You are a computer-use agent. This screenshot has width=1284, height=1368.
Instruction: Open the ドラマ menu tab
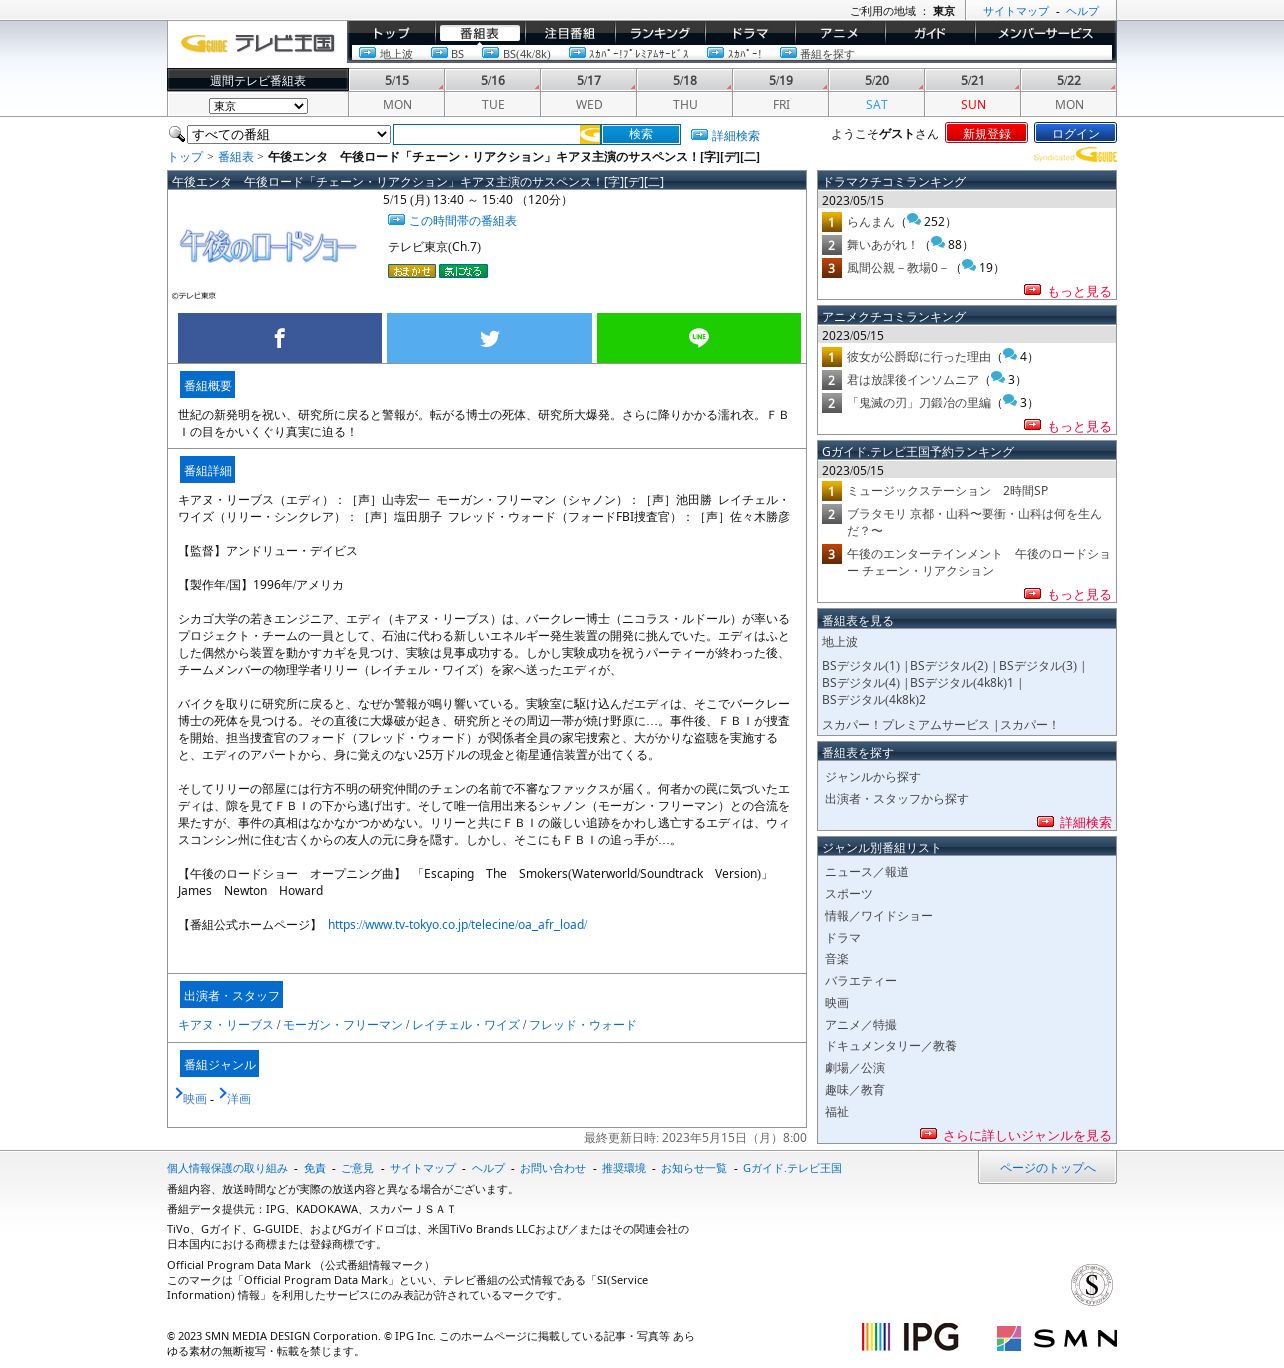pyautogui.click(x=750, y=33)
